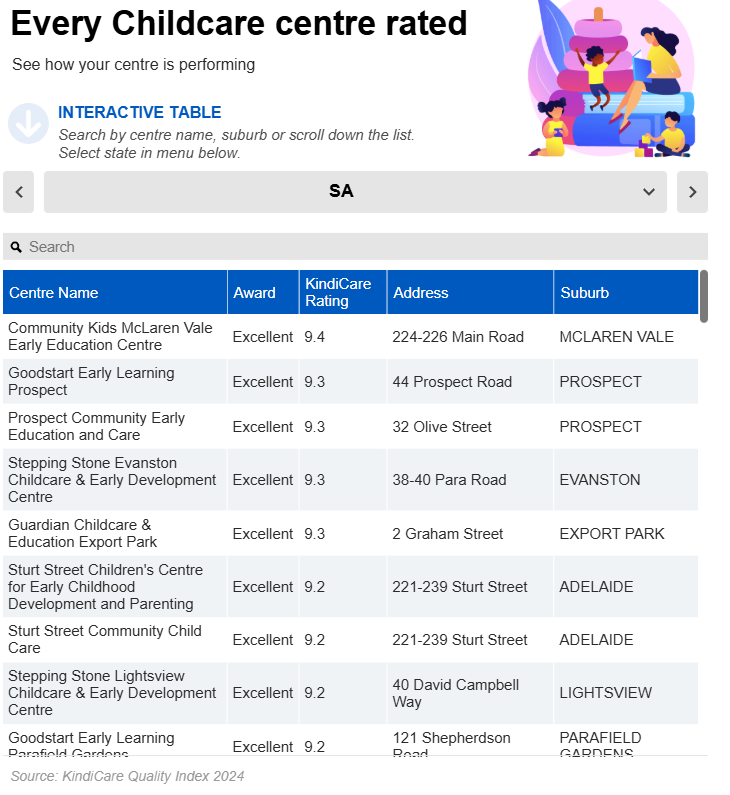Select Sturt Street Community Child Care row

[x=105, y=639]
